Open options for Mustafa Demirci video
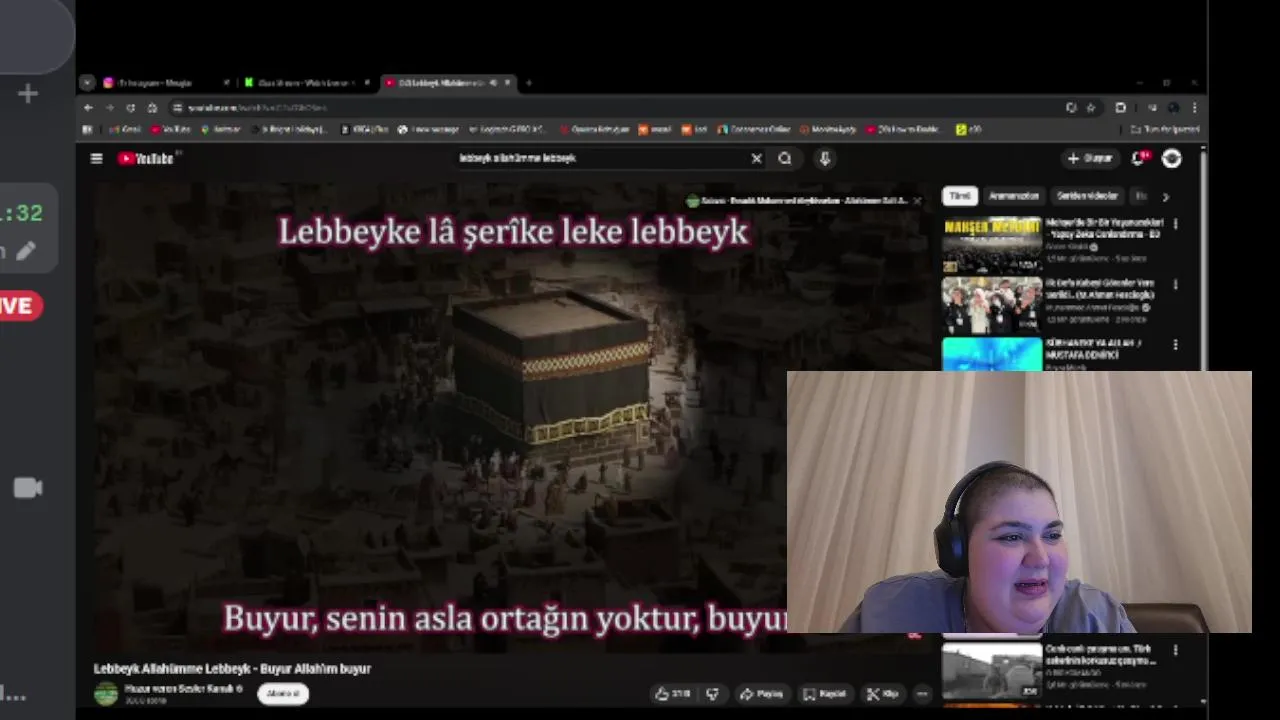 point(1175,345)
